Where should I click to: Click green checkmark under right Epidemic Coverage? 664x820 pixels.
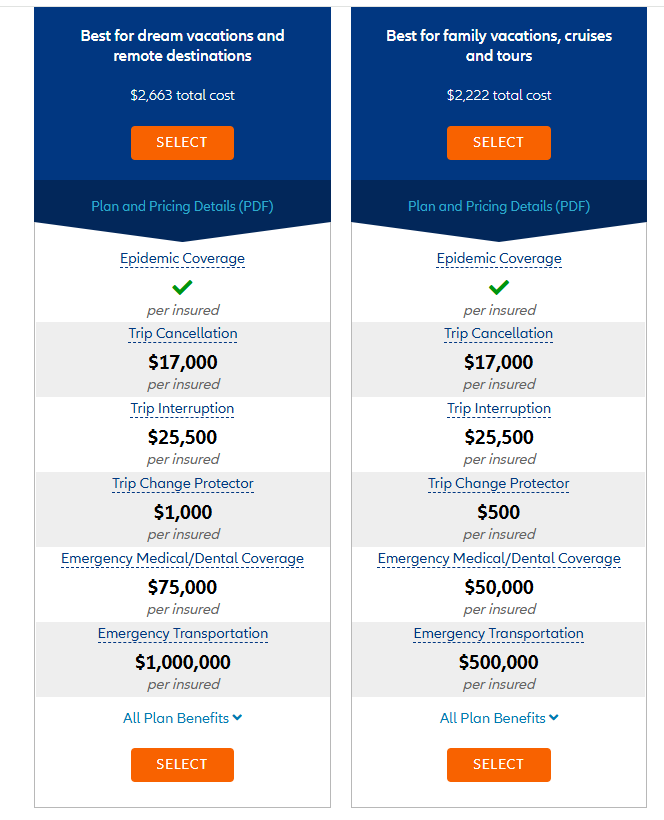[499, 287]
